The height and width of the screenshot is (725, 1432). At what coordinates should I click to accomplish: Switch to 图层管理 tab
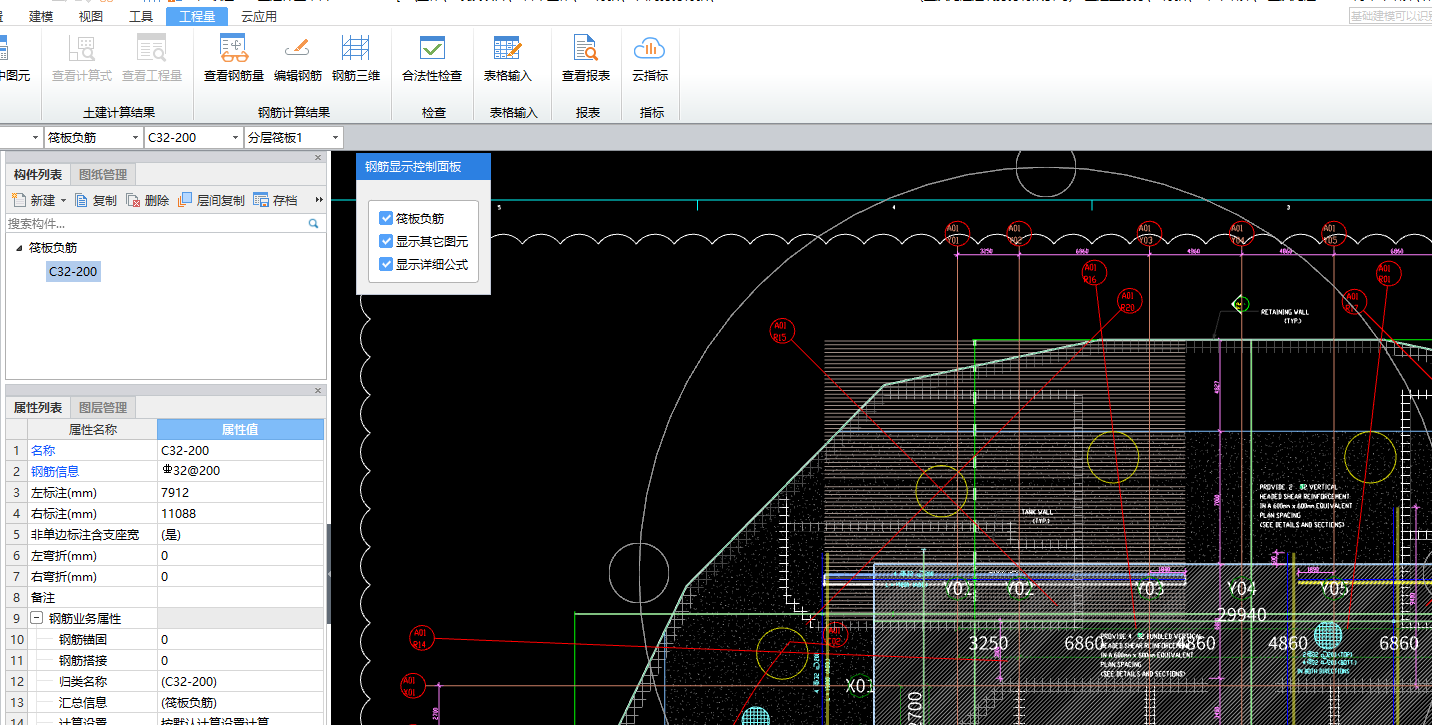click(x=103, y=407)
